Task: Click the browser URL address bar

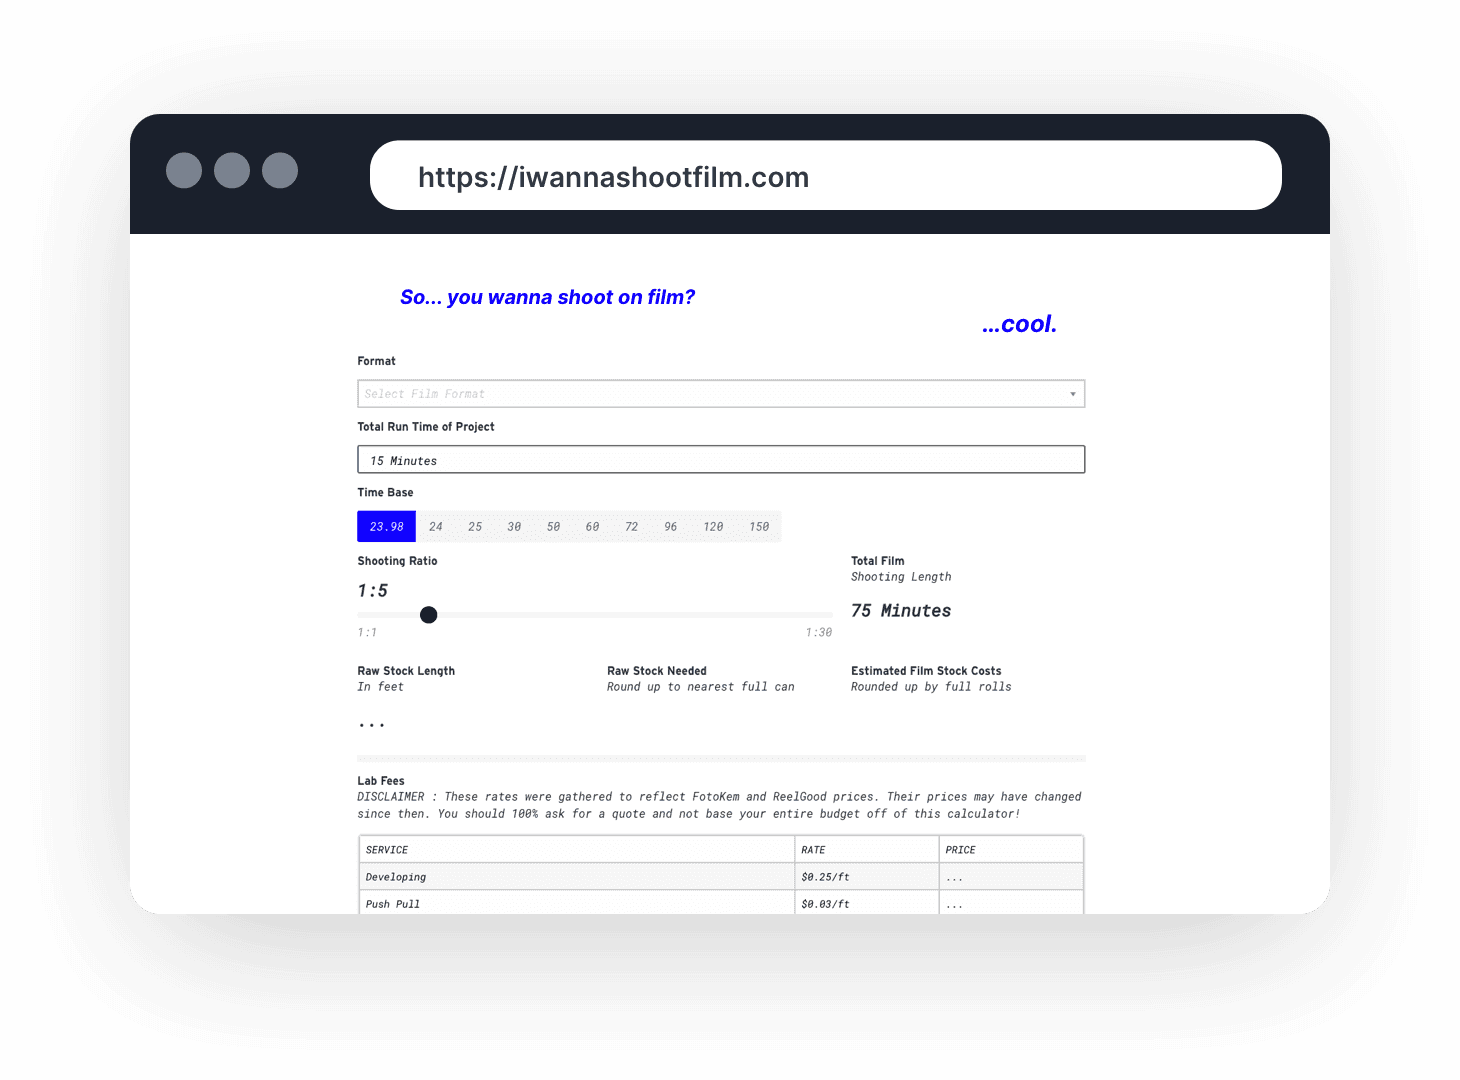Action: point(825,176)
